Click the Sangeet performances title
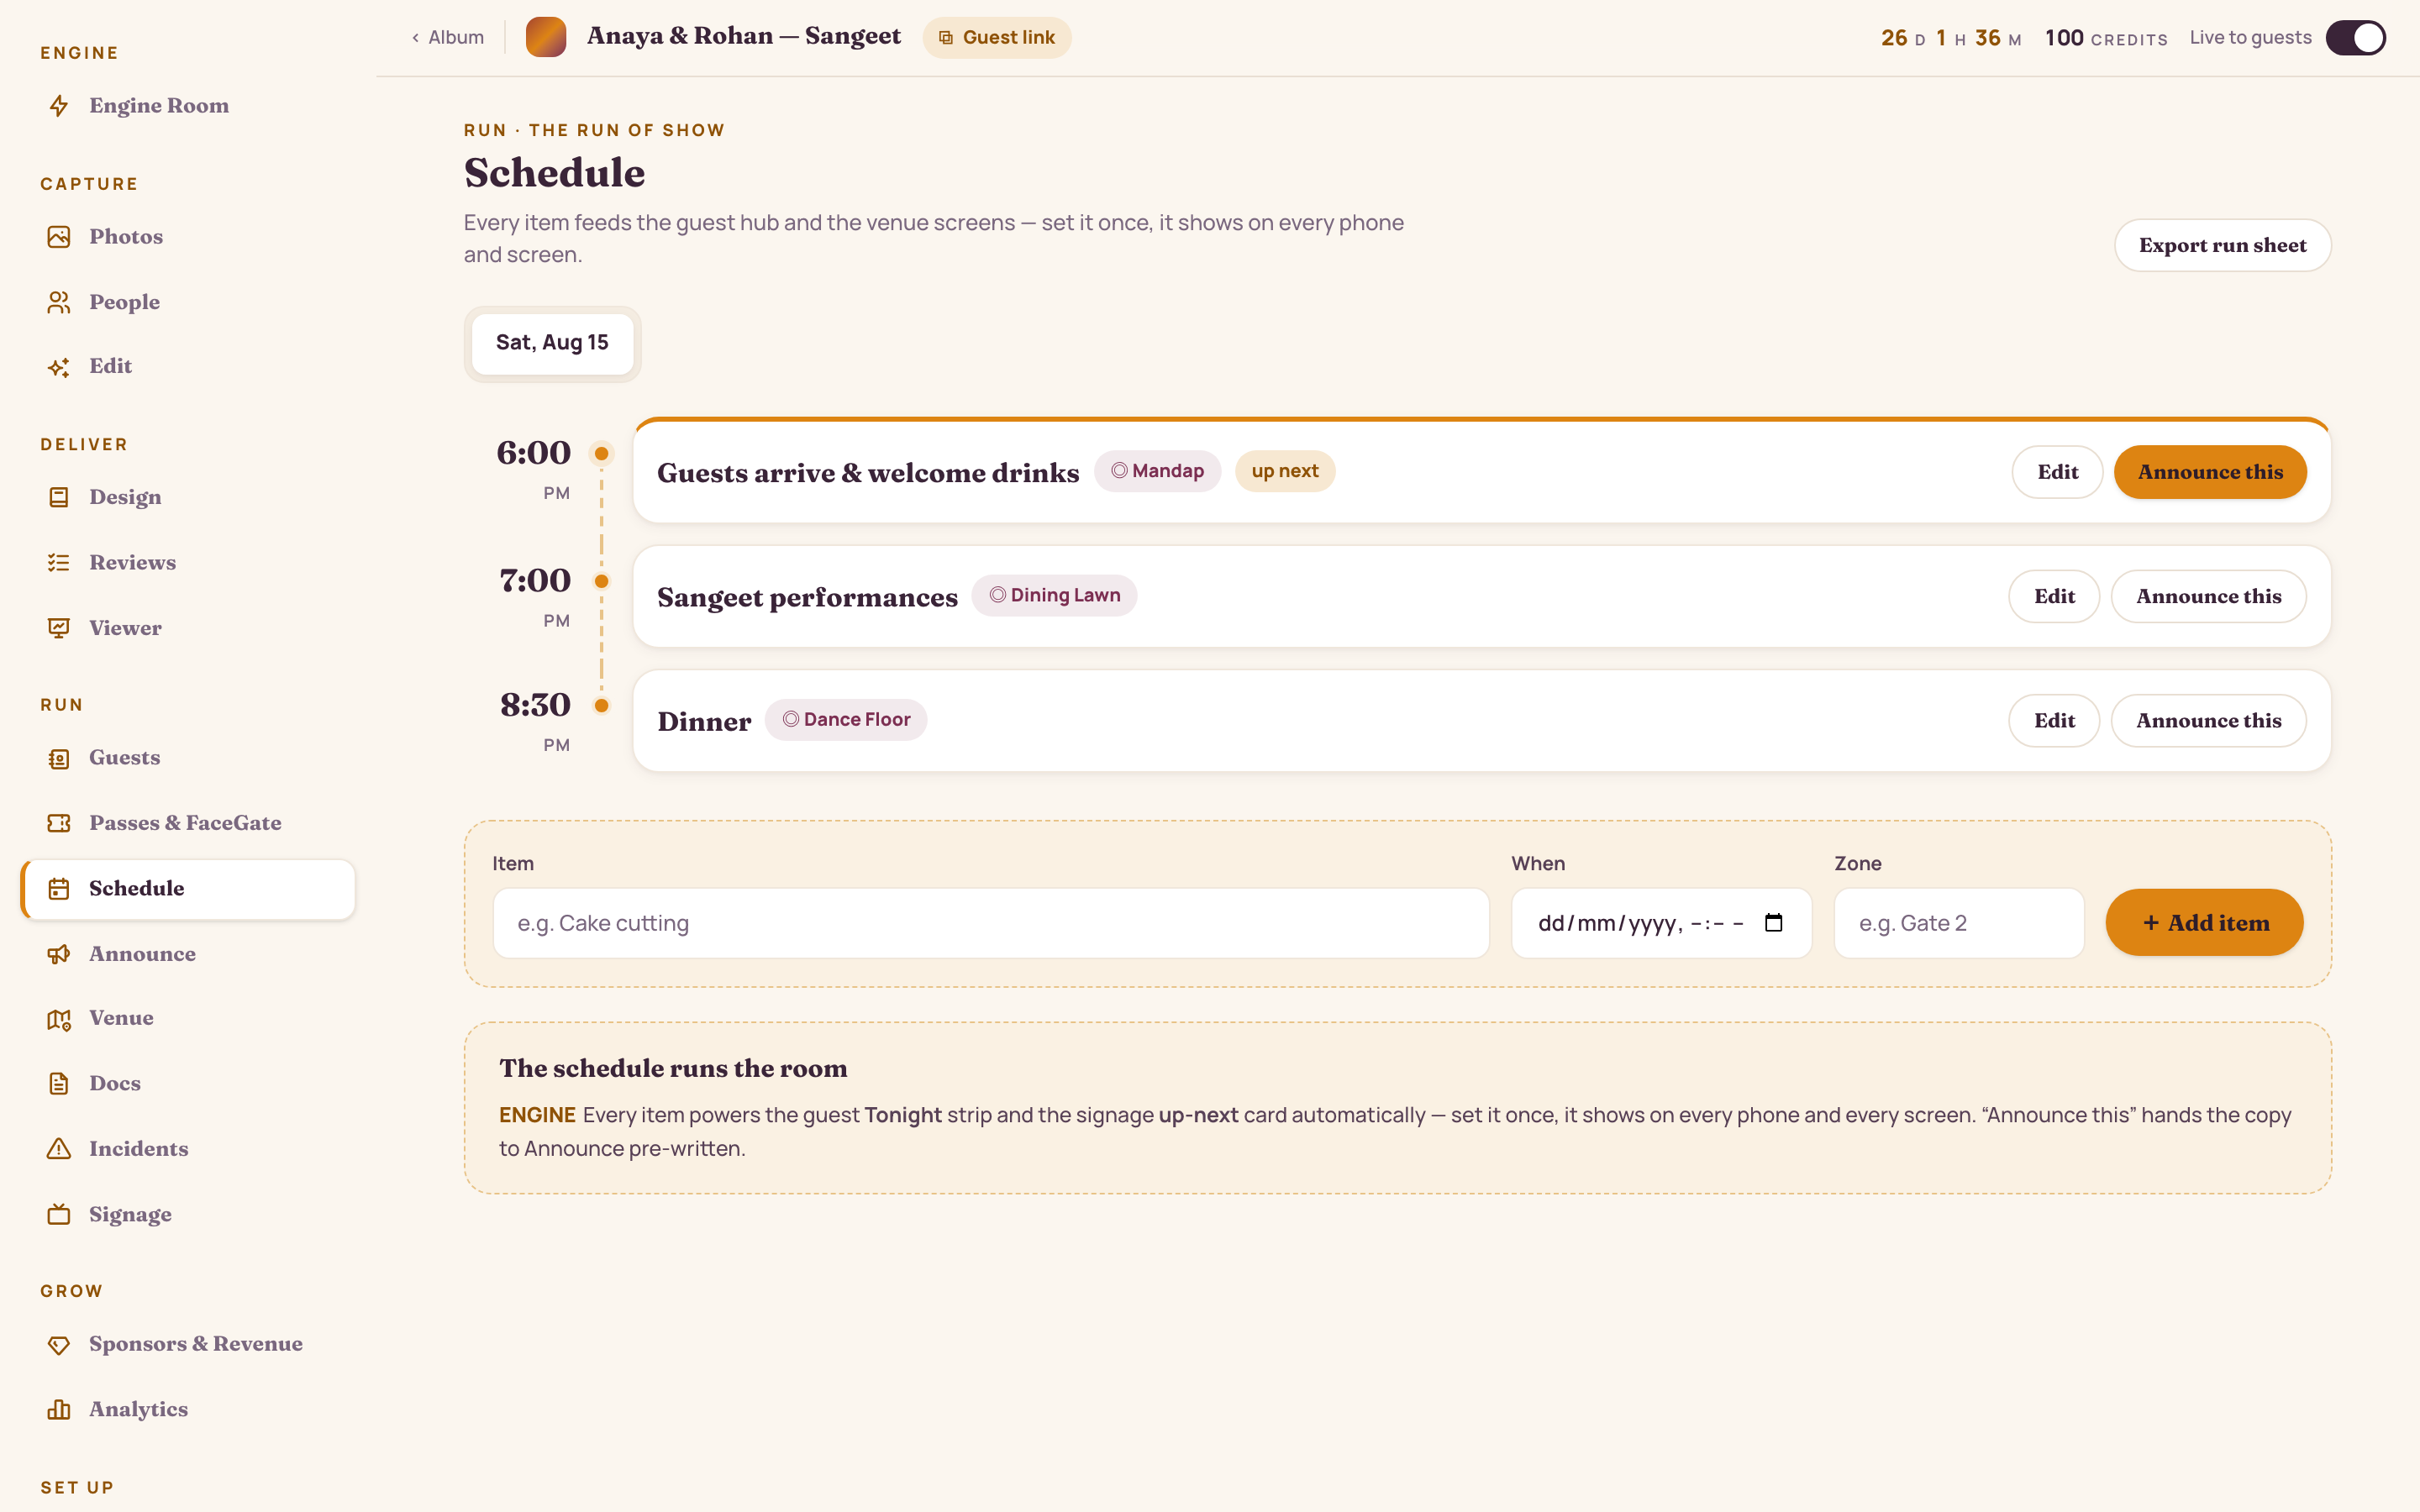 point(807,598)
